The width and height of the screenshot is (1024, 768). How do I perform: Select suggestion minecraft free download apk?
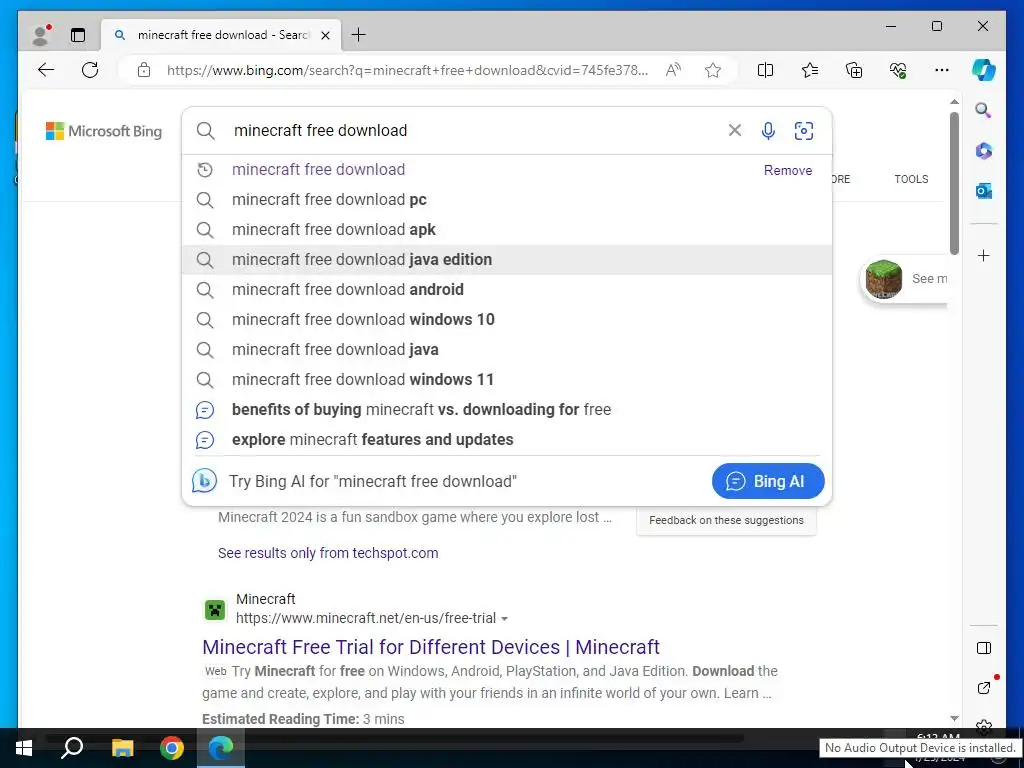click(x=507, y=229)
